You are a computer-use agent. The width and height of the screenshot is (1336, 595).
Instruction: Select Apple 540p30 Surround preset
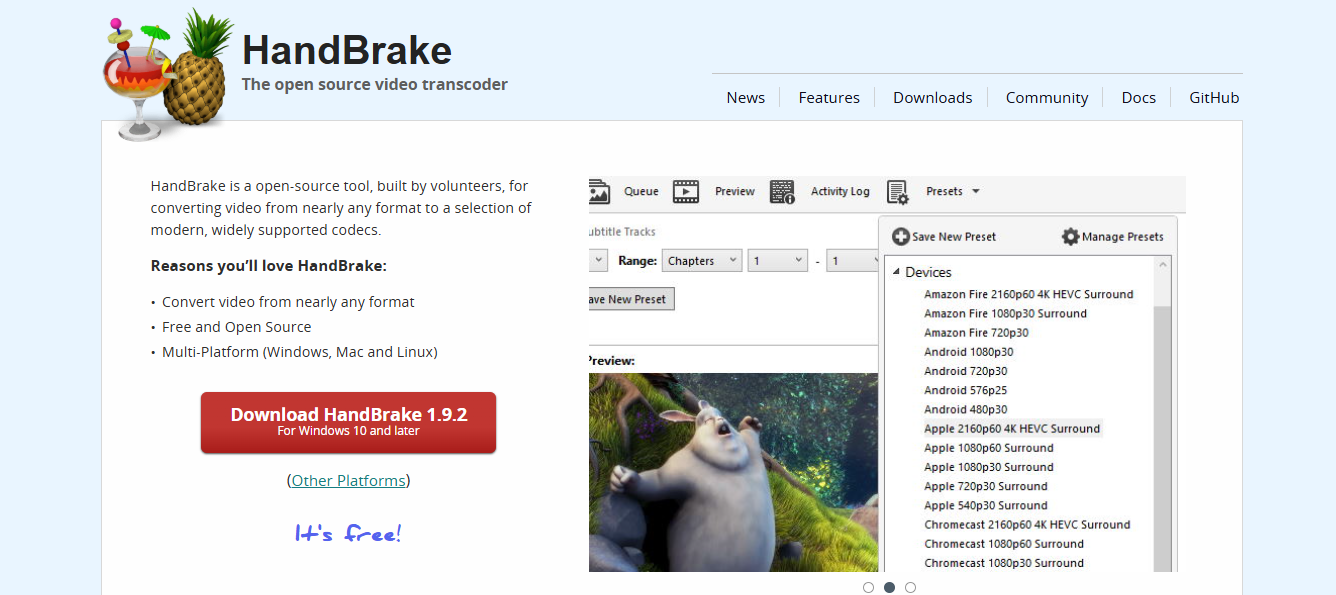tap(985, 506)
